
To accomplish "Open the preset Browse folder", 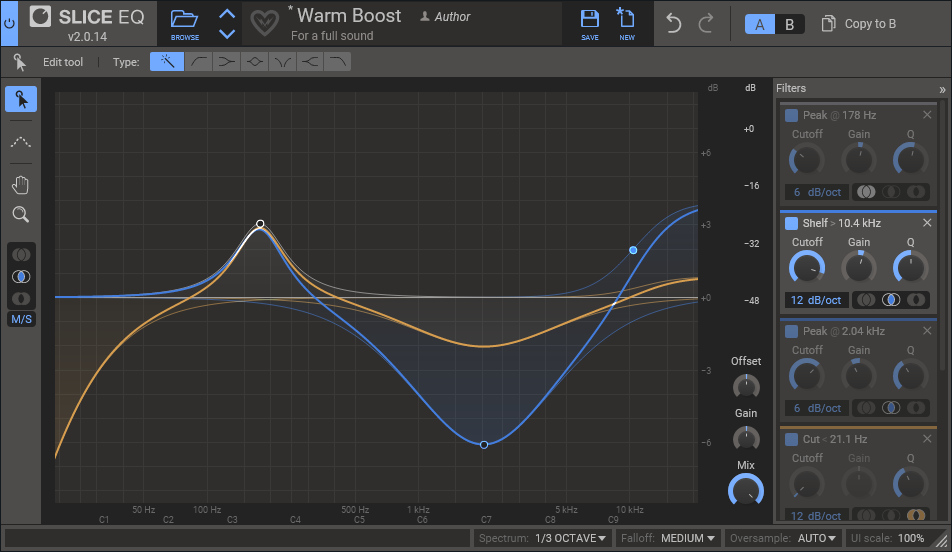I will [185, 23].
